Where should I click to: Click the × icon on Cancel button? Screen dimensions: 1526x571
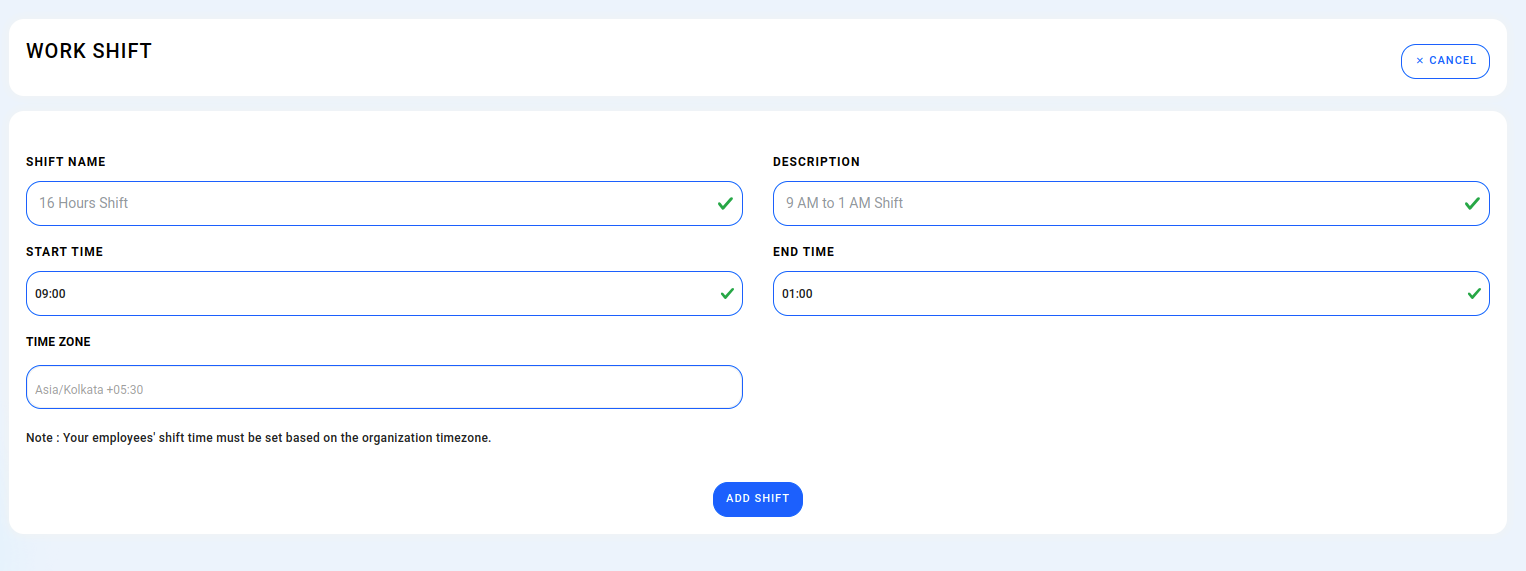tap(1419, 61)
